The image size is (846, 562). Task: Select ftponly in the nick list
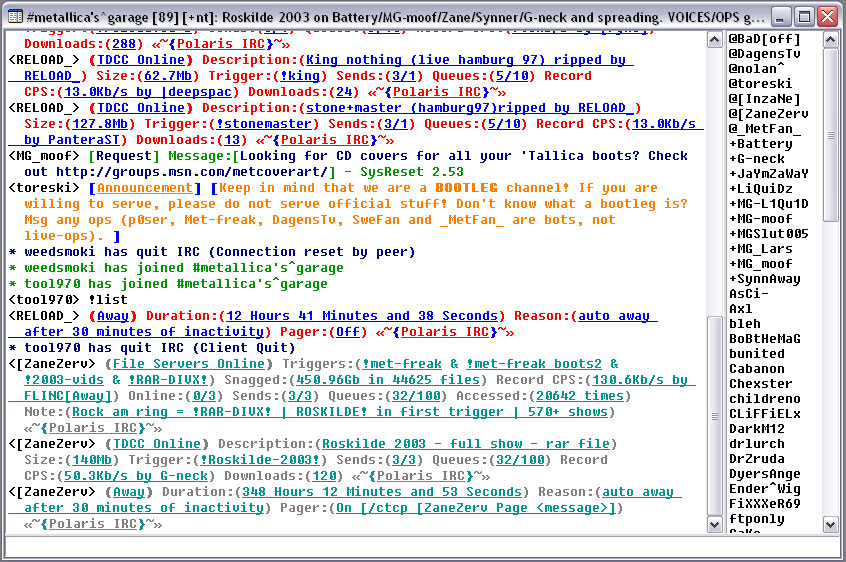pyautogui.click(x=757, y=519)
